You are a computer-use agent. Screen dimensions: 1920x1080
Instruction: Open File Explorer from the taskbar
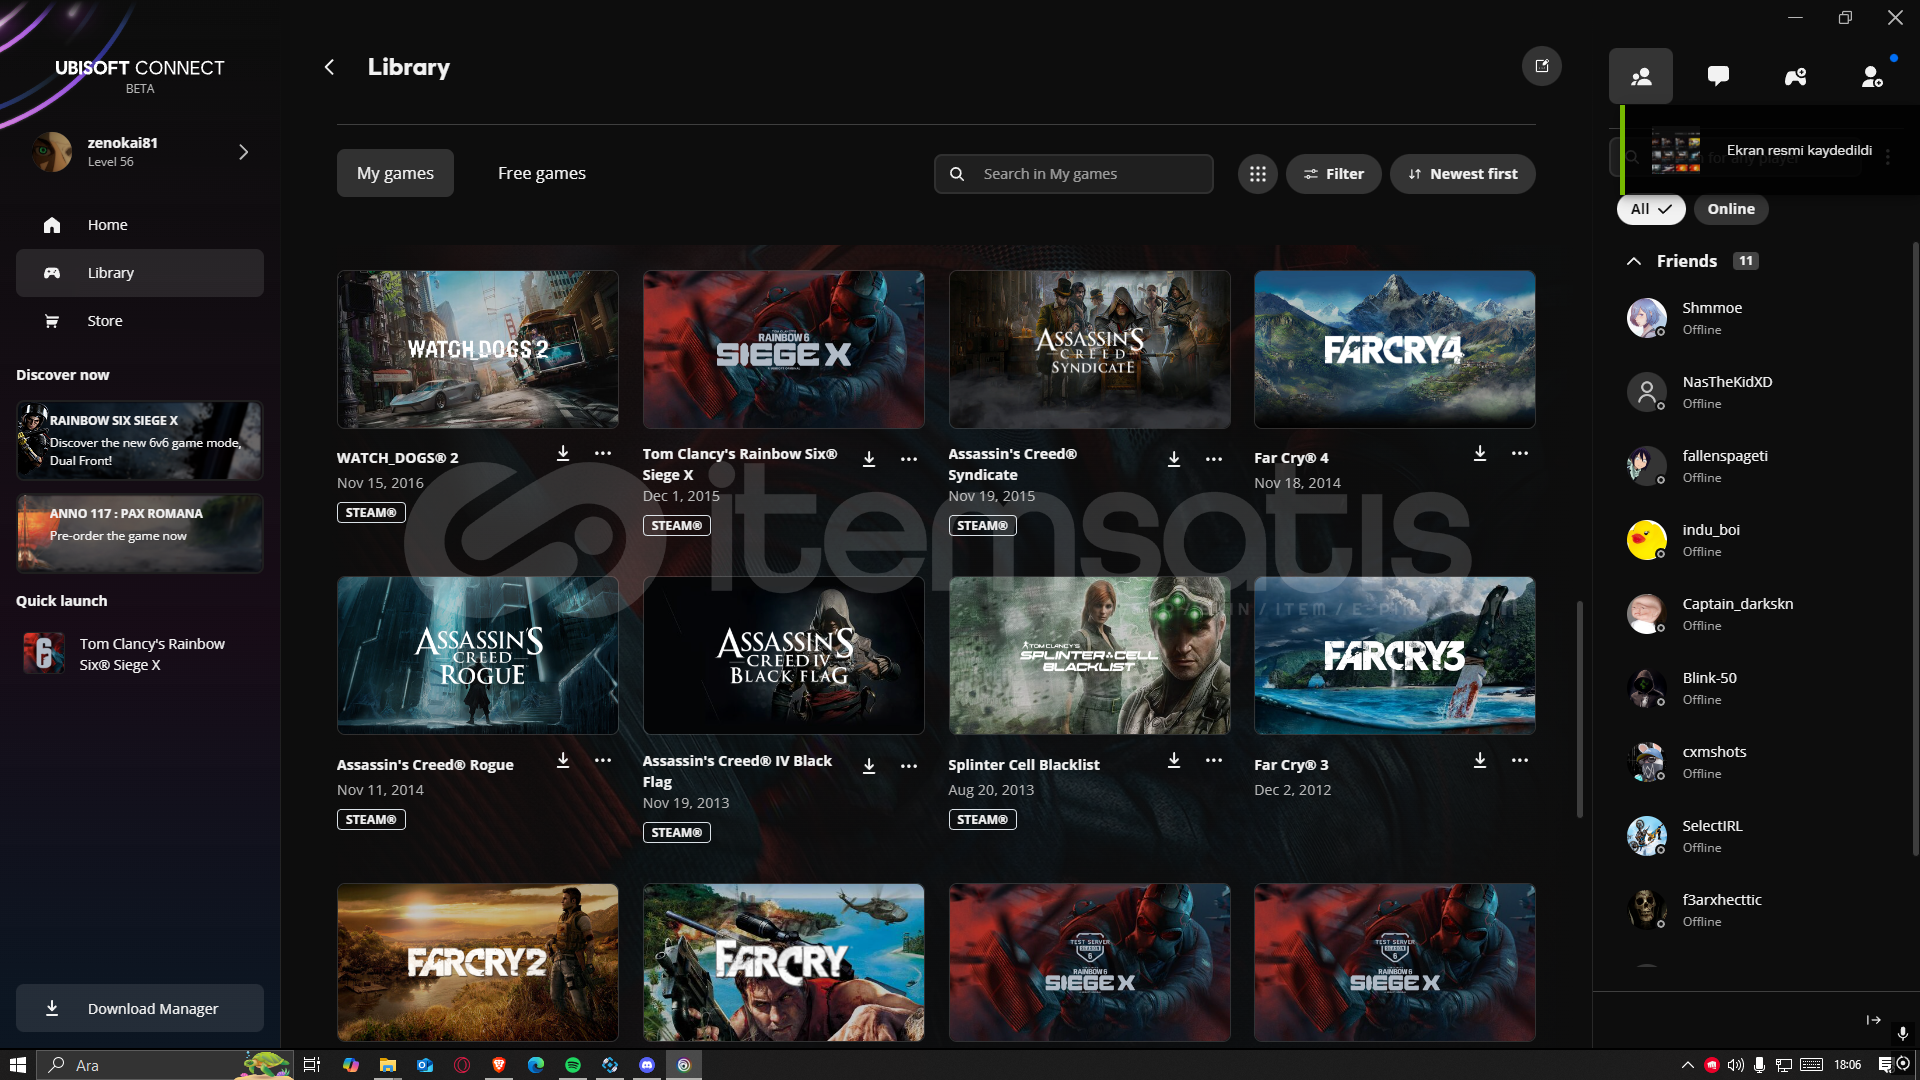388,1065
